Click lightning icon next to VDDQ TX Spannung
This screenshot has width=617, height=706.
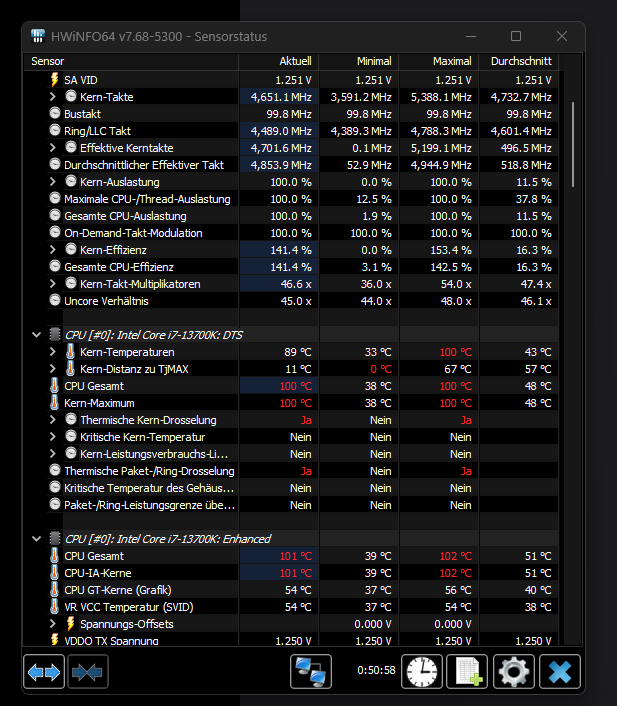pos(54,640)
